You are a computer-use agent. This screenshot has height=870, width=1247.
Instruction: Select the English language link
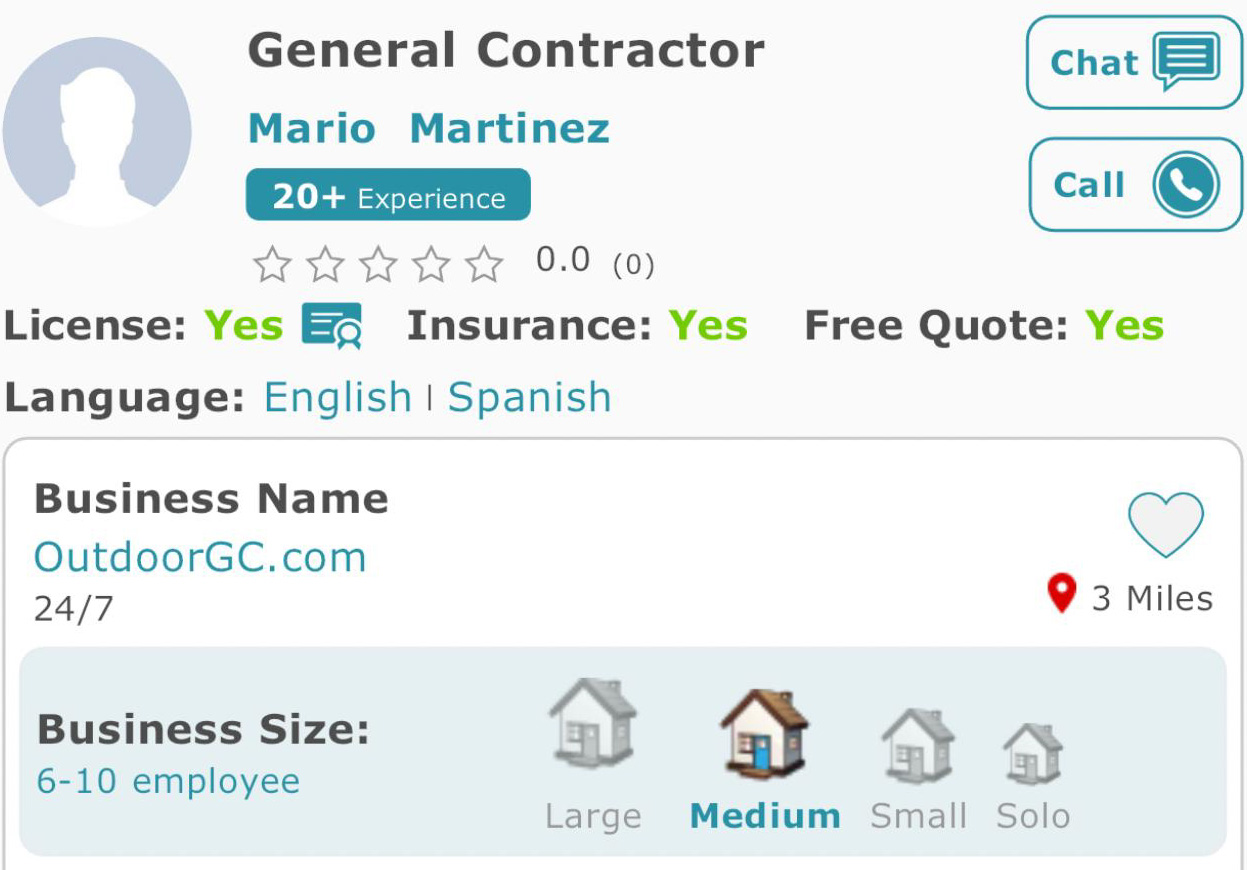tap(337, 398)
